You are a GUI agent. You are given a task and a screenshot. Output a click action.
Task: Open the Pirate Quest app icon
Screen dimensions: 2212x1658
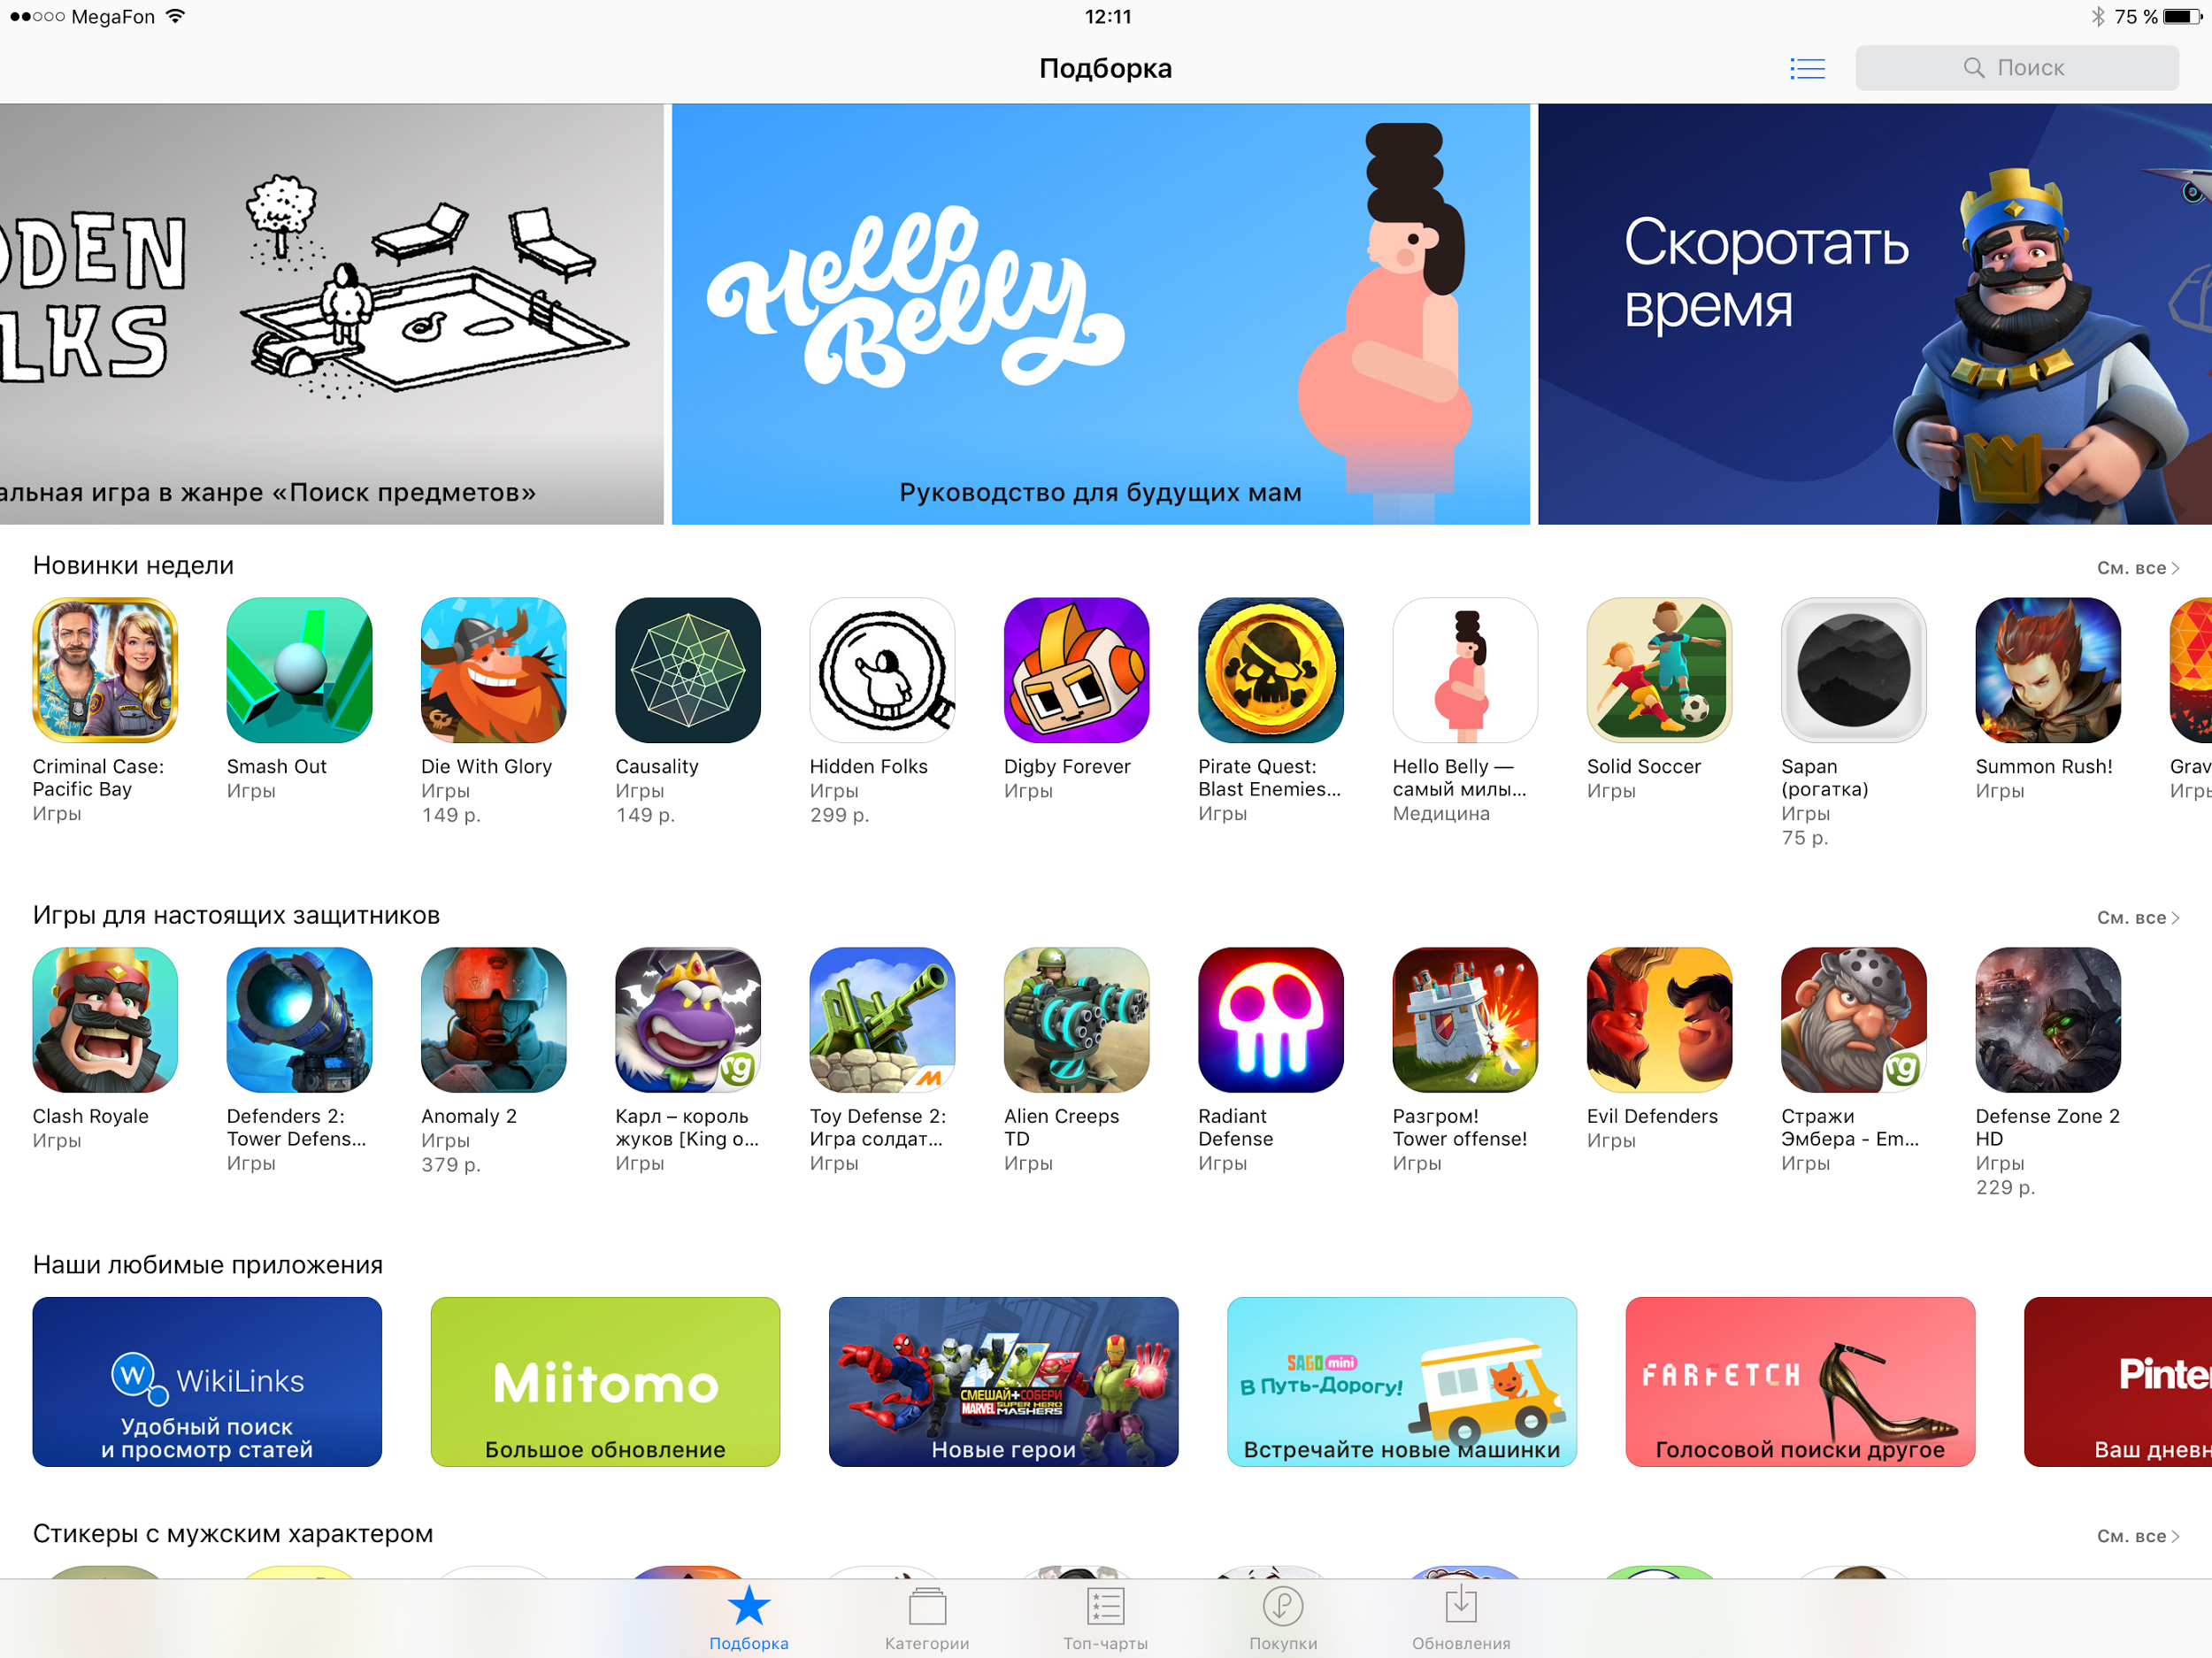[1270, 670]
